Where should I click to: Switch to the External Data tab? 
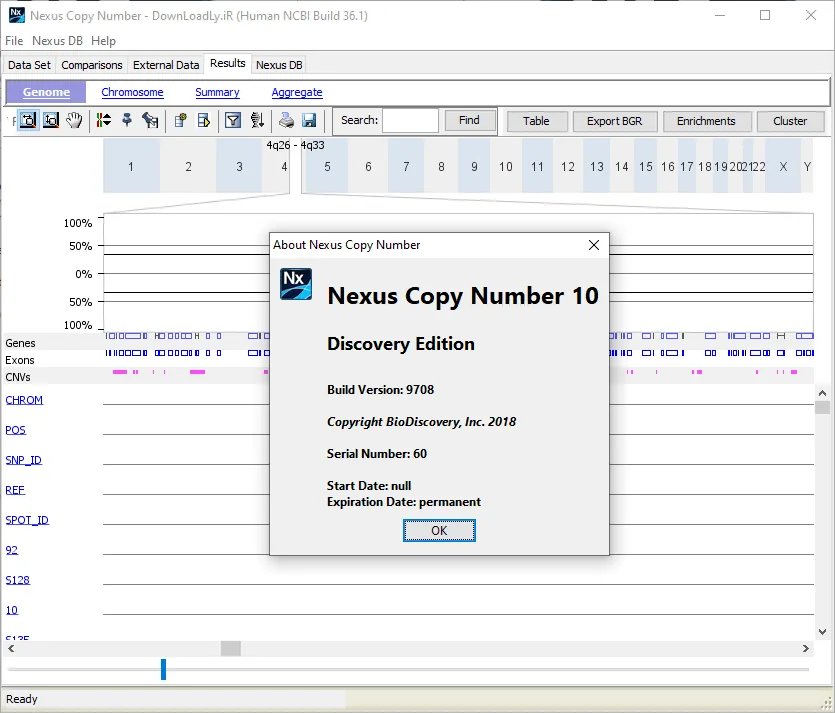(166, 65)
